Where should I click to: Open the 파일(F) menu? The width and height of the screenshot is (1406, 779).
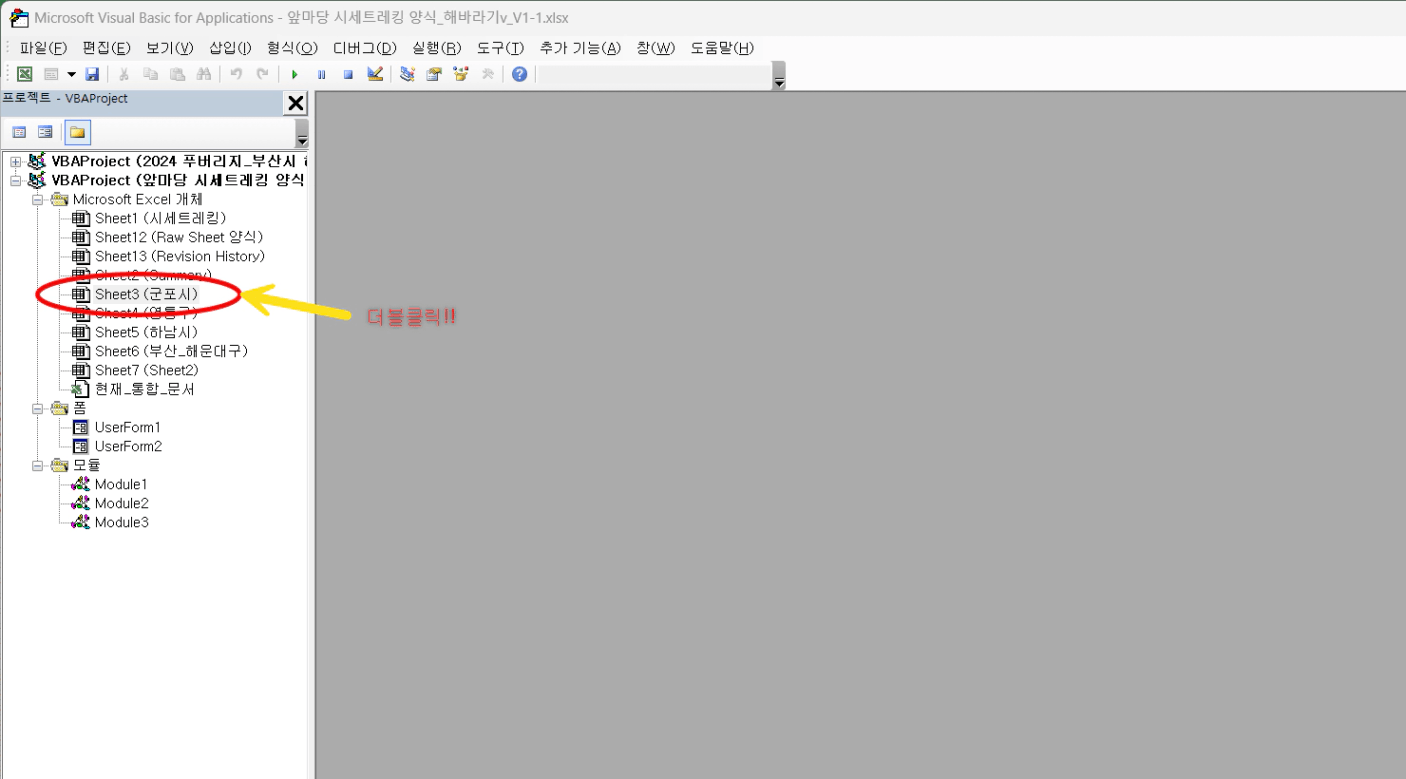coord(43,48)
